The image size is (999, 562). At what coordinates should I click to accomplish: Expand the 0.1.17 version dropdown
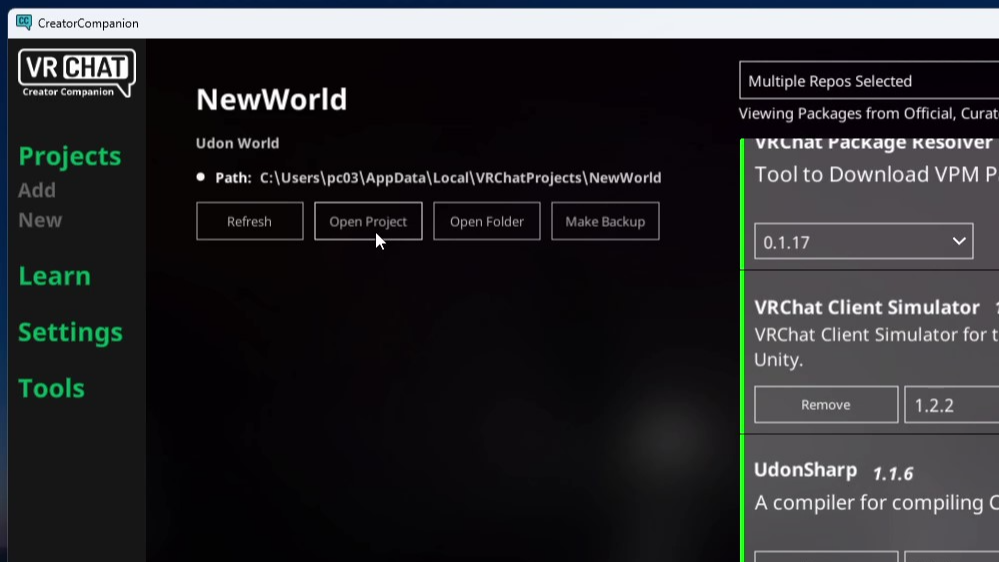(x=864, y=241)
